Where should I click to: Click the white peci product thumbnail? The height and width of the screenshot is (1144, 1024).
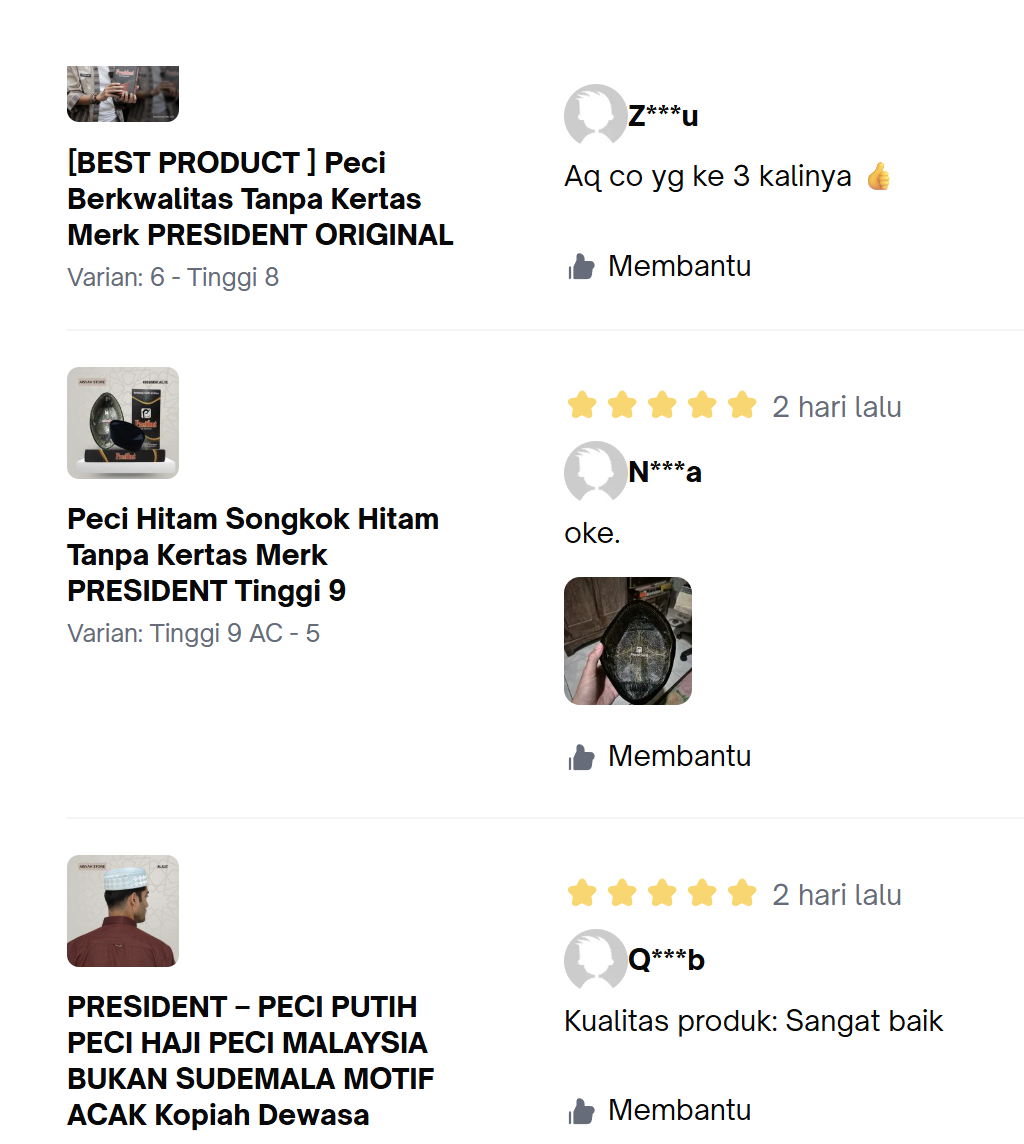122,910
